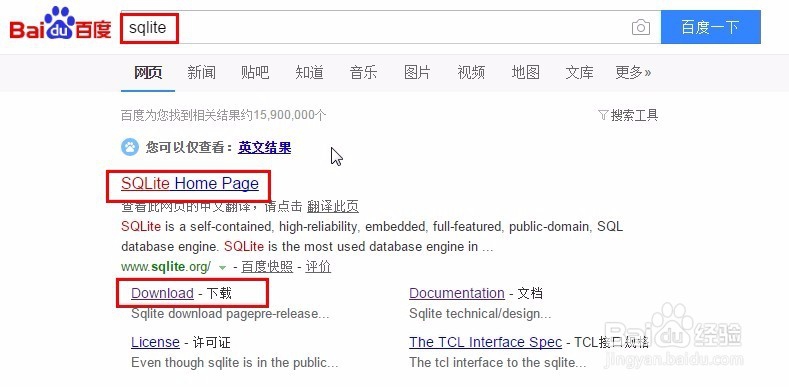
Task: Open the 搜索工具 filter
Action: click(x=628, y=116)
